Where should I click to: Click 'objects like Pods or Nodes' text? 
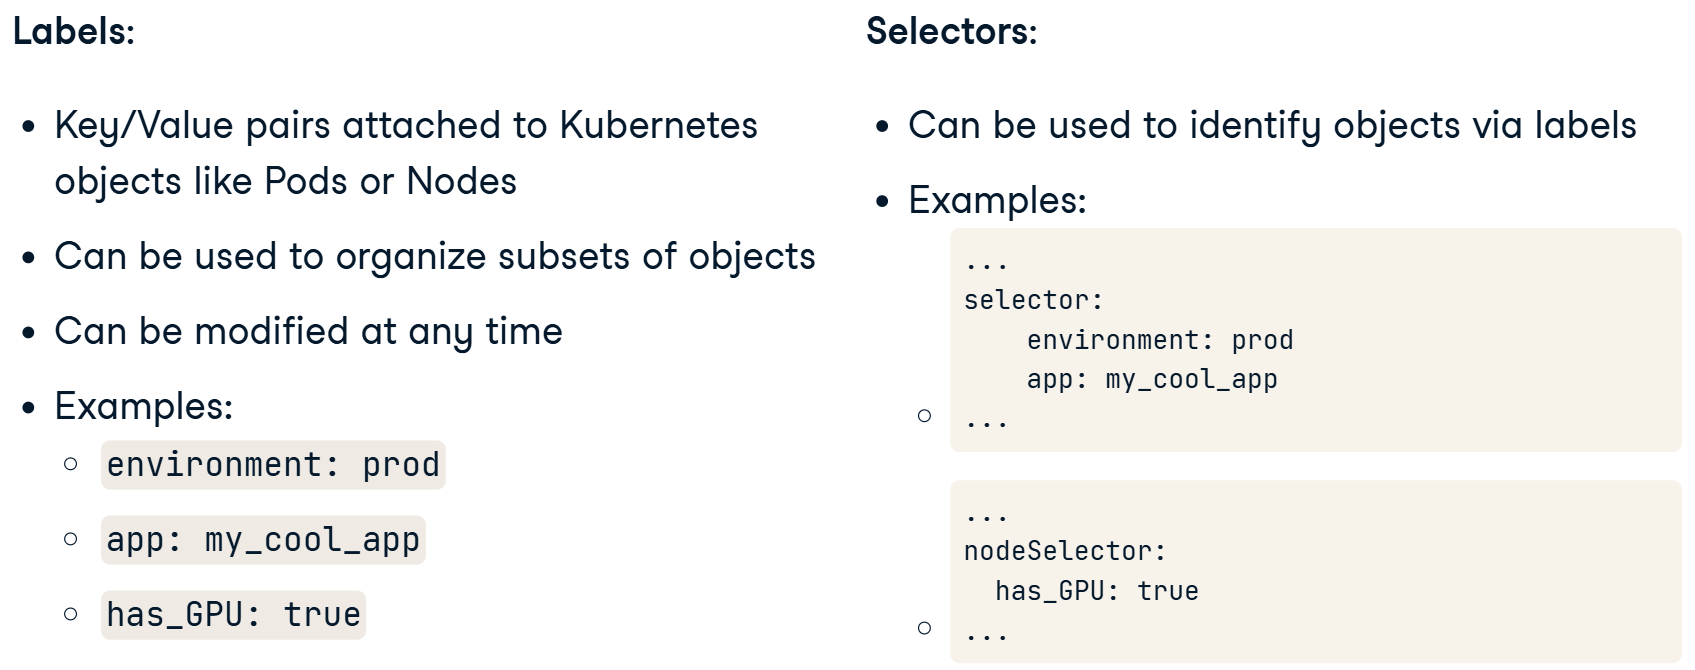(285, 182)
